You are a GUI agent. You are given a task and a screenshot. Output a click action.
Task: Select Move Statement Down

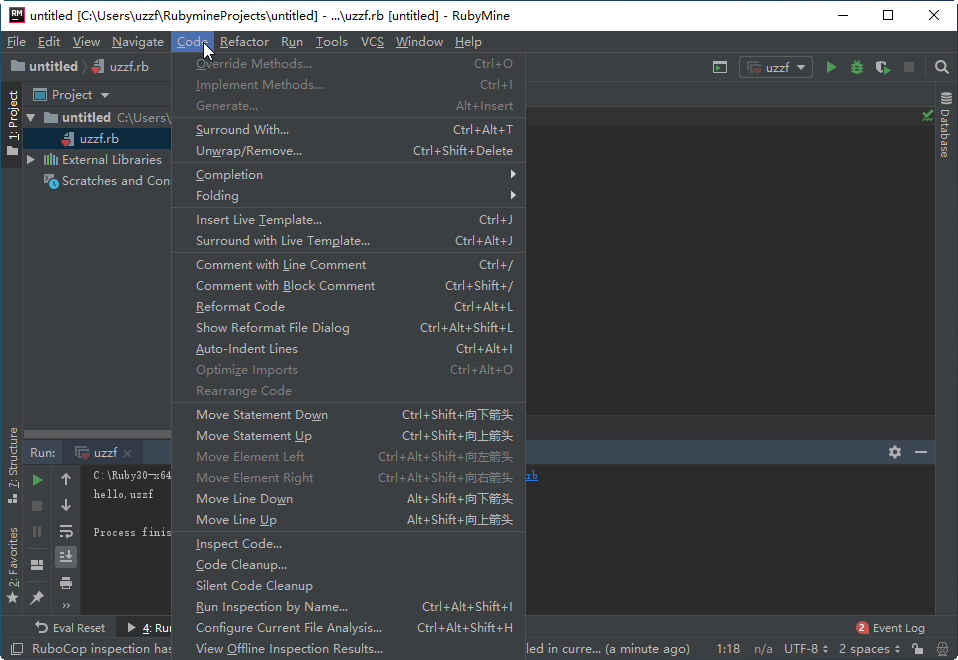point(348,415)
